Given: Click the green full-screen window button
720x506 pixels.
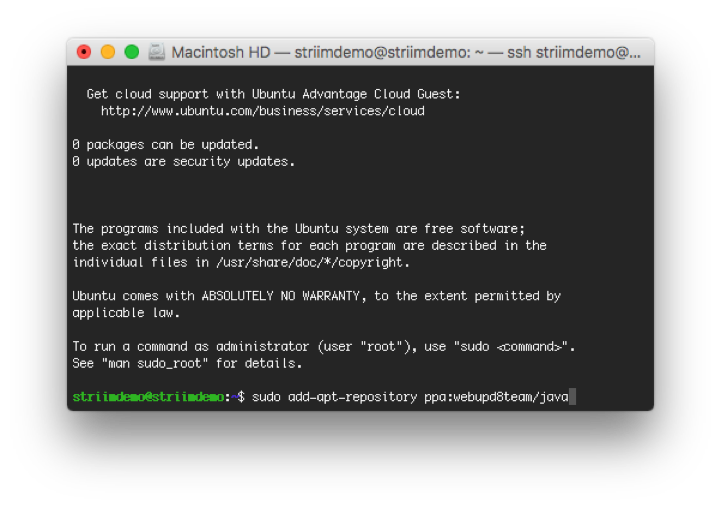Looking at the screenshot, I should [x=131, y=52].
